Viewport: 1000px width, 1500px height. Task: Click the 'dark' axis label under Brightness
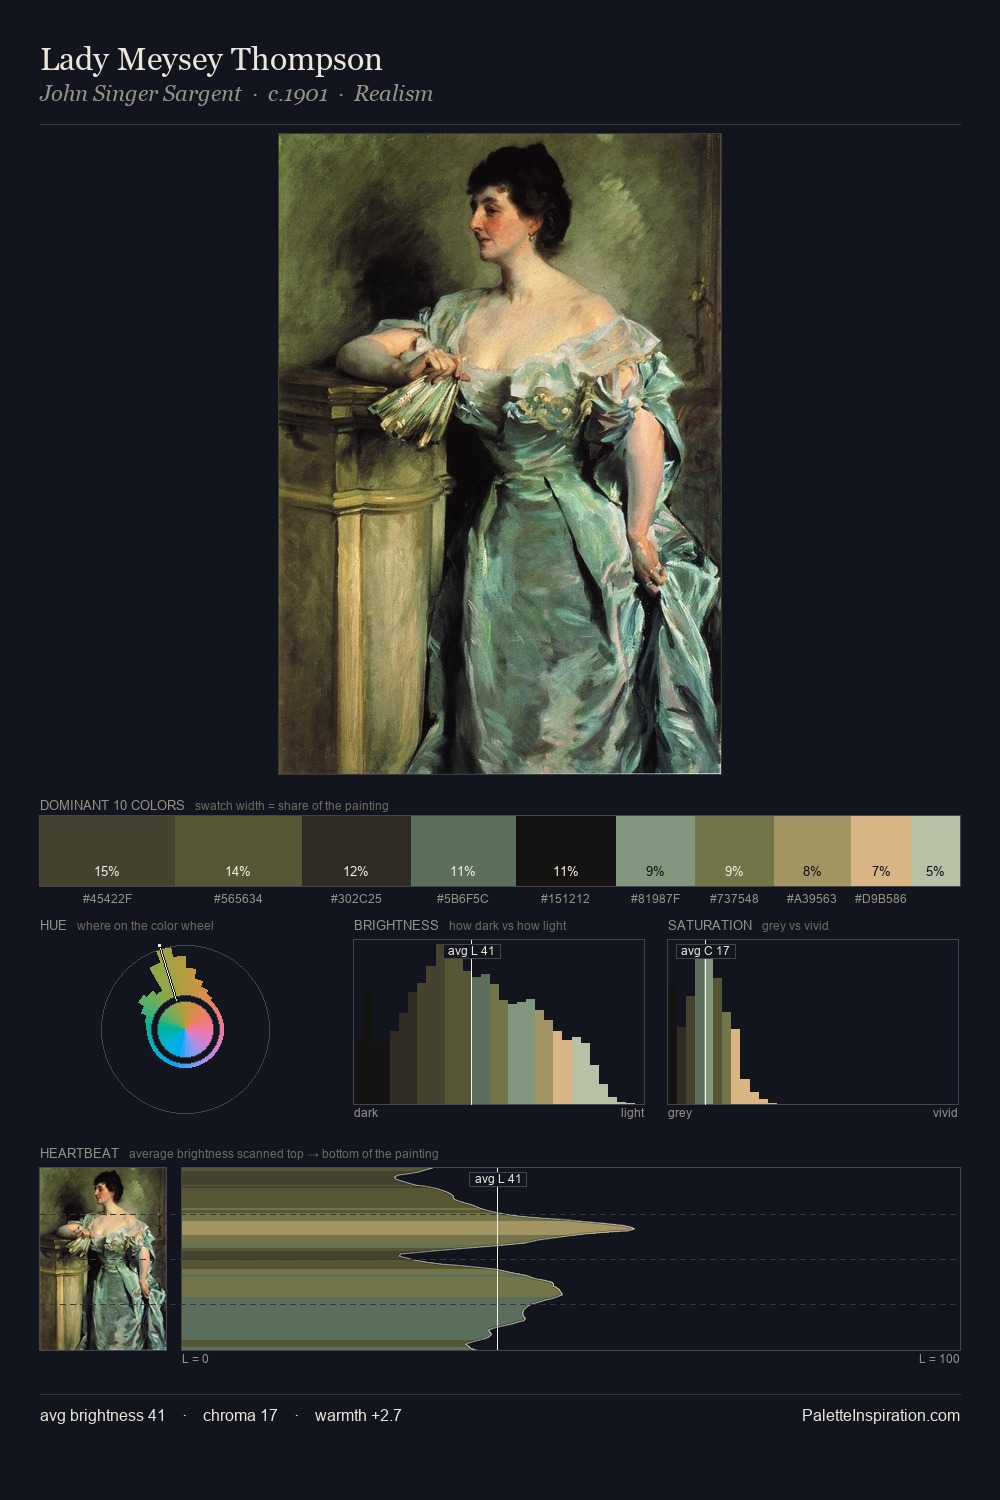click(x=366, y=1113)
